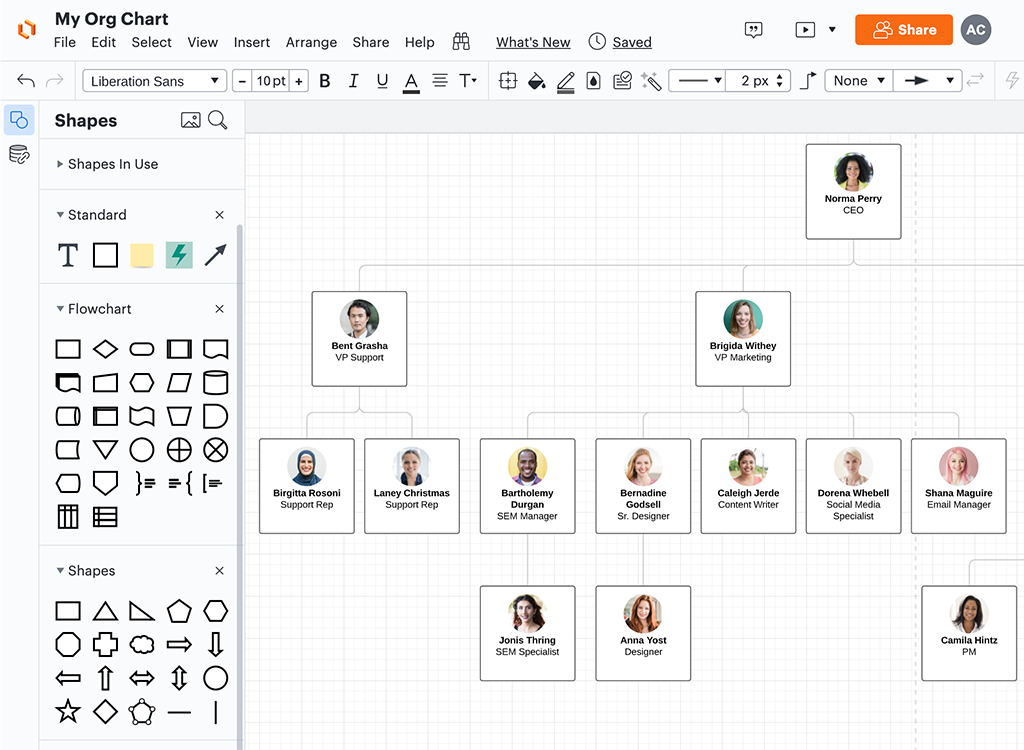This screenshot has width=1024, height=750.
Task: Open the Insert menu
Action: coord(251,42)
